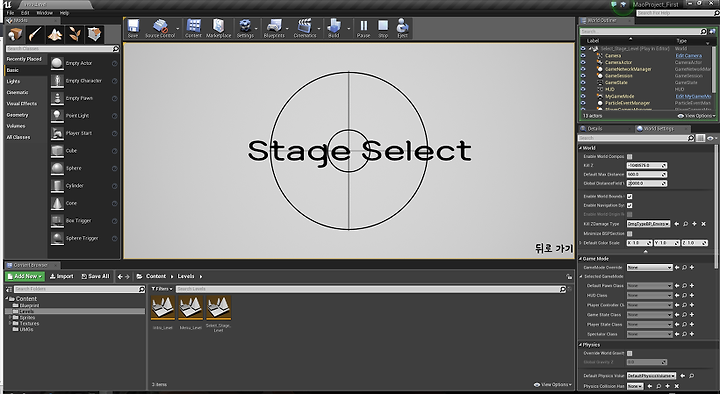Viewport: 720px width, 394px height.
Task: Select the Foliage mode icon
Action: tap(75, 34)
